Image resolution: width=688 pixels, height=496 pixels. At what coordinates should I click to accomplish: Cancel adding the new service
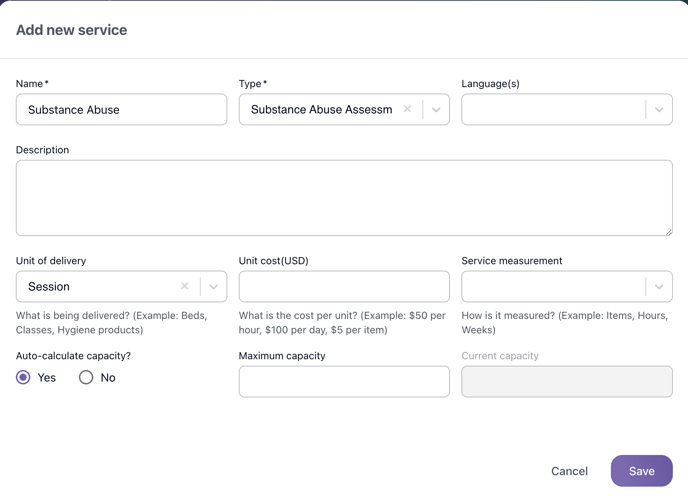[x=569, y=471]
